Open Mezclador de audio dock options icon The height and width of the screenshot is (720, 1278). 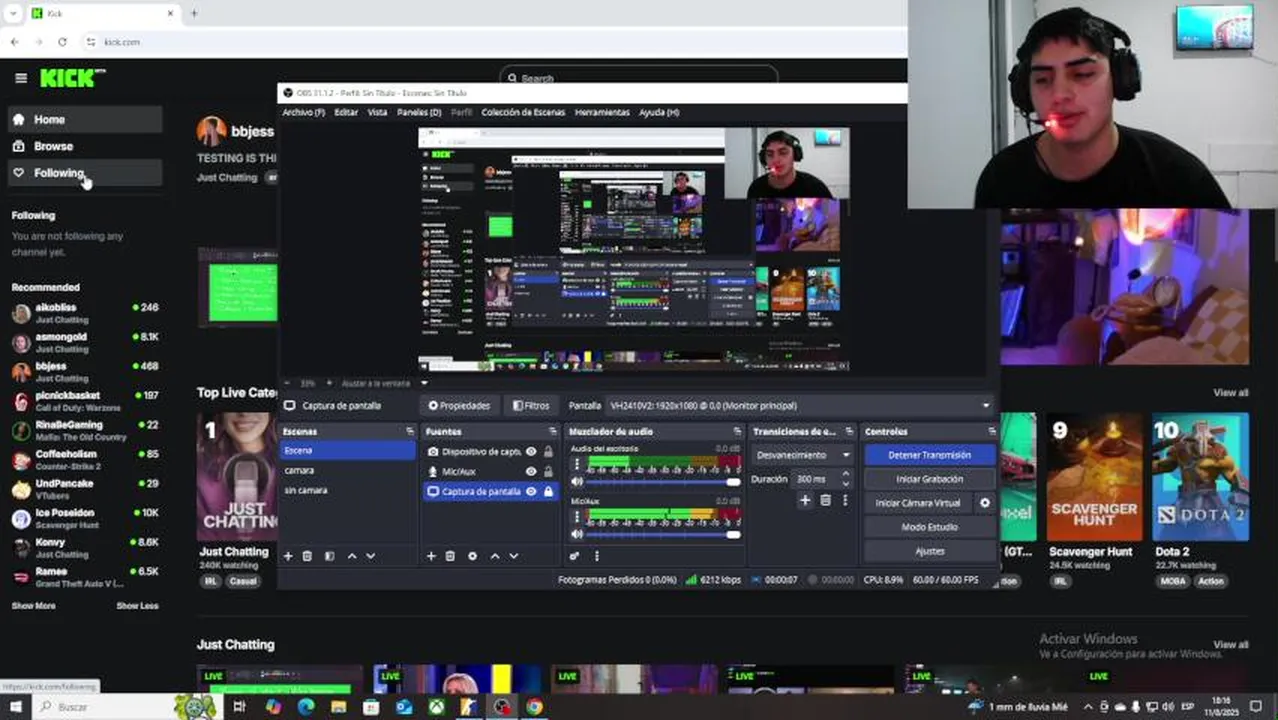(737, 432)
